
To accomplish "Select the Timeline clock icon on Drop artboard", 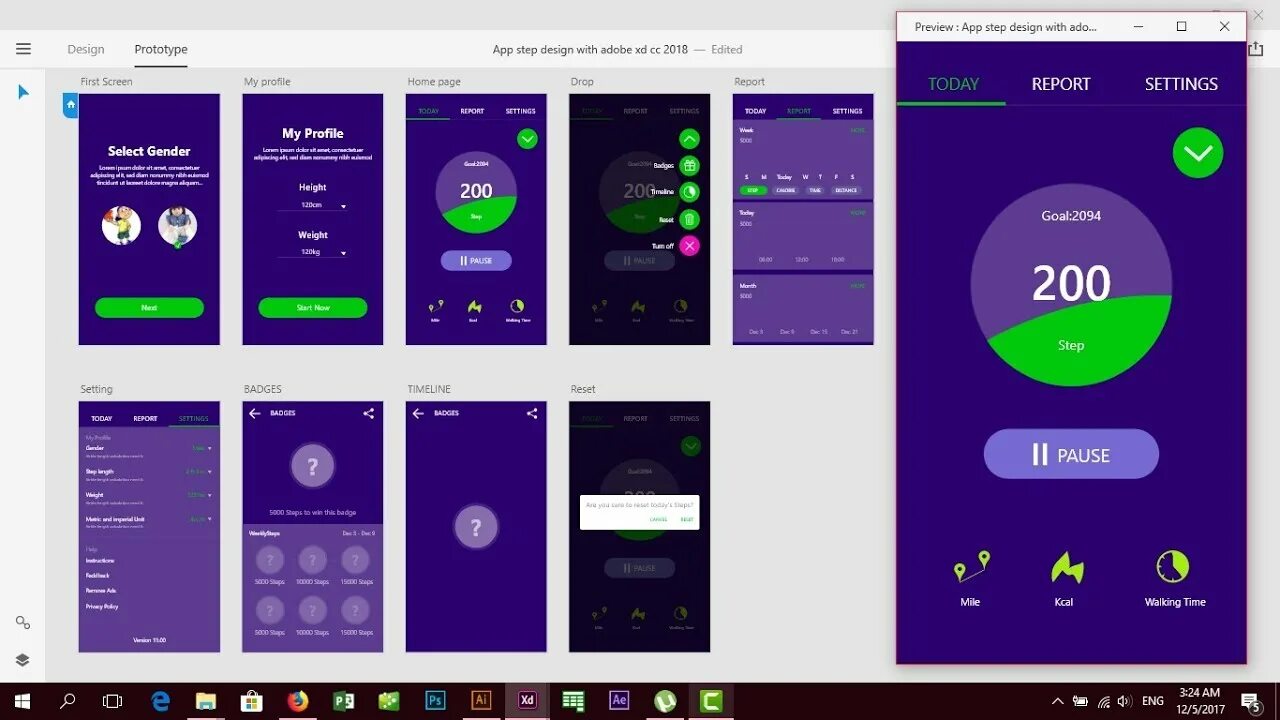I will tap(689, 192).
